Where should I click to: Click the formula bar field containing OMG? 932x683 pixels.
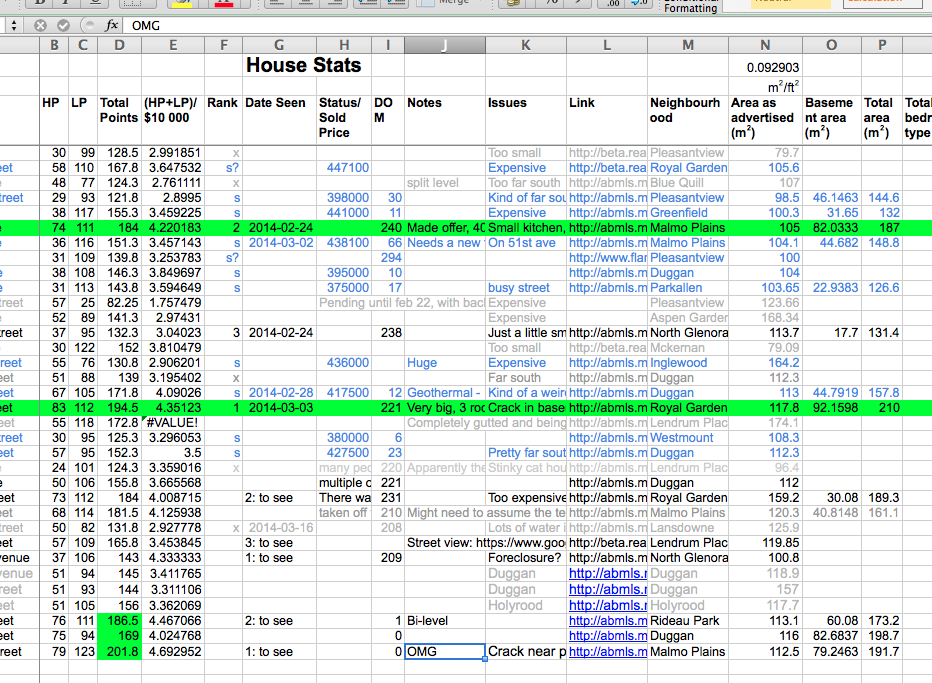click(x=529, y=26)
